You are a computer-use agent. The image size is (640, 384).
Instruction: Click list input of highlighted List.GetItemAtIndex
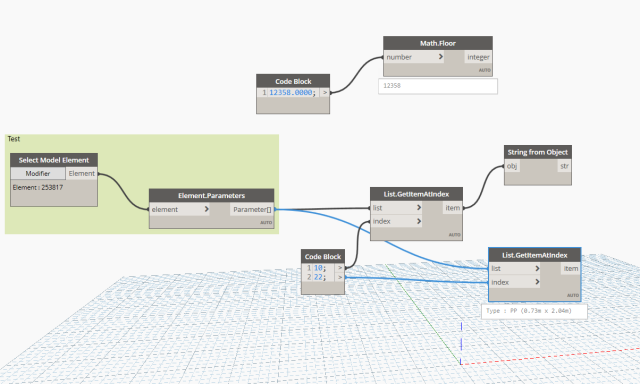(515, 269)
